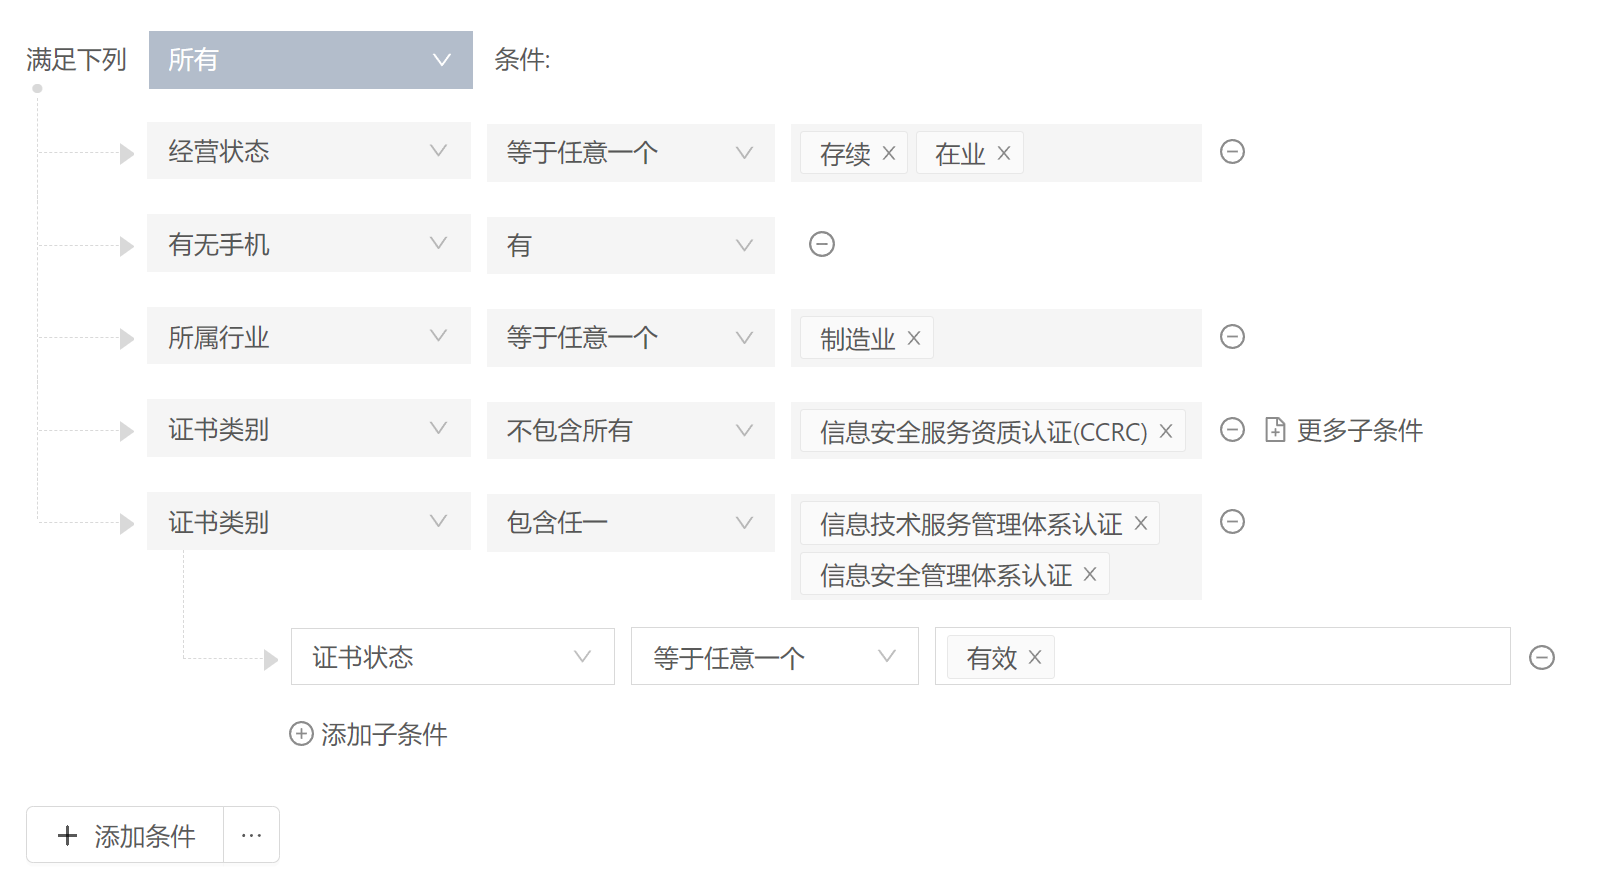The width and height of the screenshot is (1597, 889).
Task: Remove the 经营状态 condition row
Action: coord(1232,152)
